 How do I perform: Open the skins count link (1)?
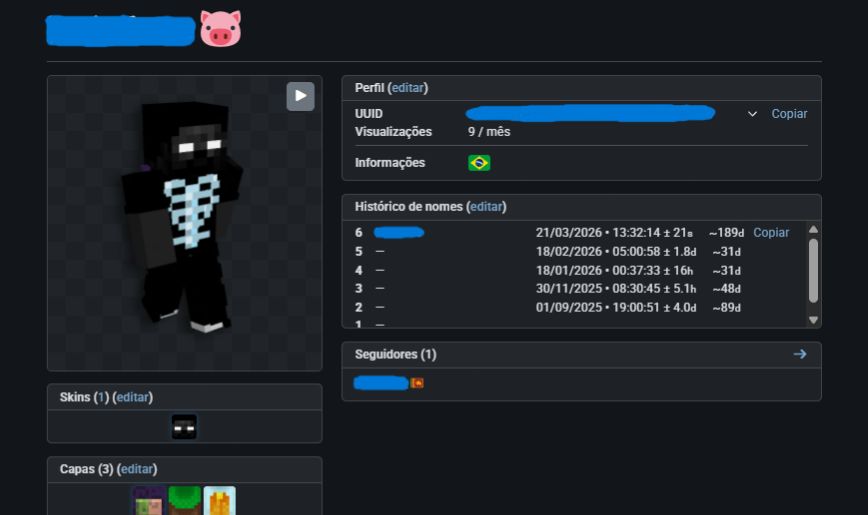101,397
